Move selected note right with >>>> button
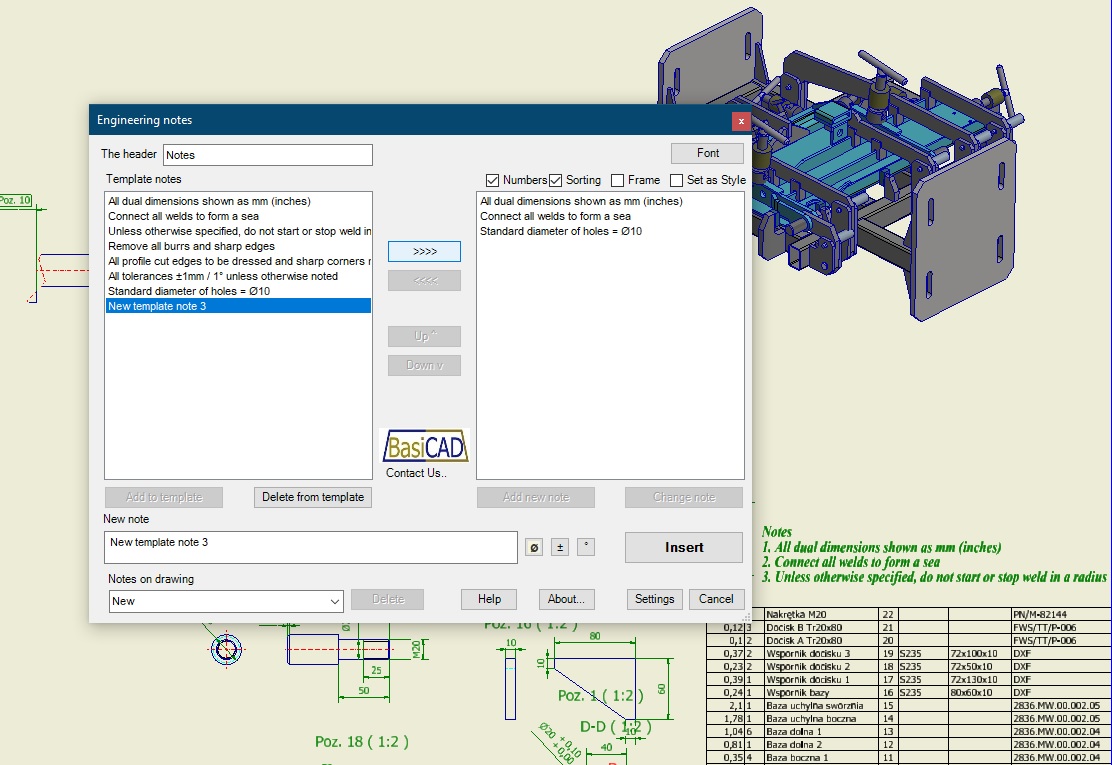Screen dimensions: 1112x765 click(x=424, y=251)
